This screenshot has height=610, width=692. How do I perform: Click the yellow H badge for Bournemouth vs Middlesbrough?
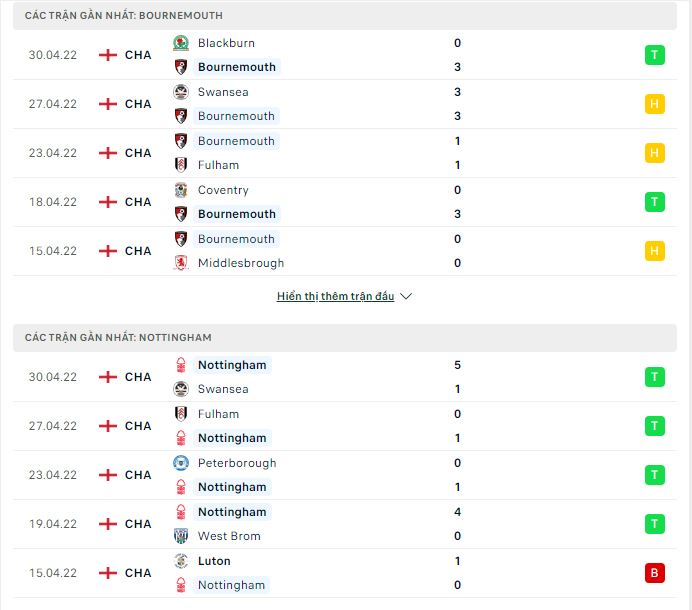655,251
